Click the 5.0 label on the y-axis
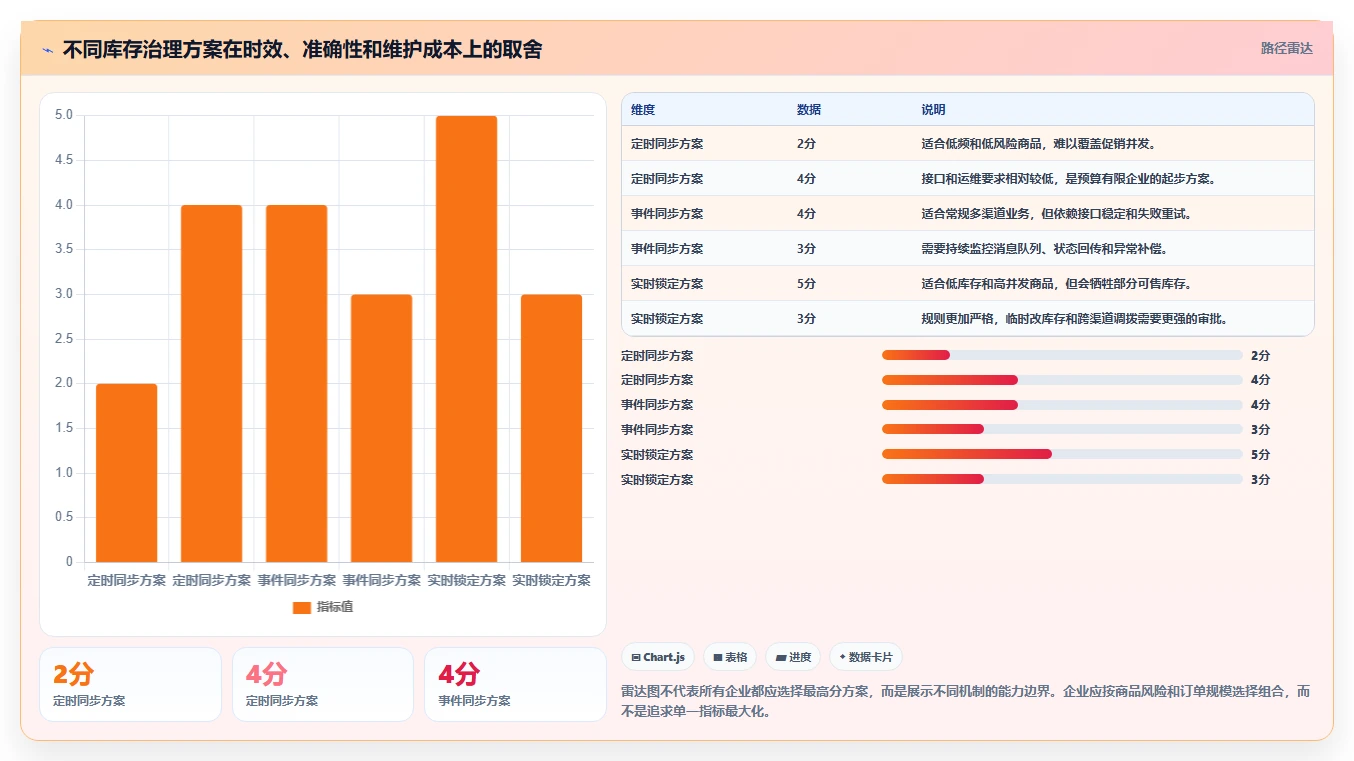1354x761 pixels. (64, 115)
